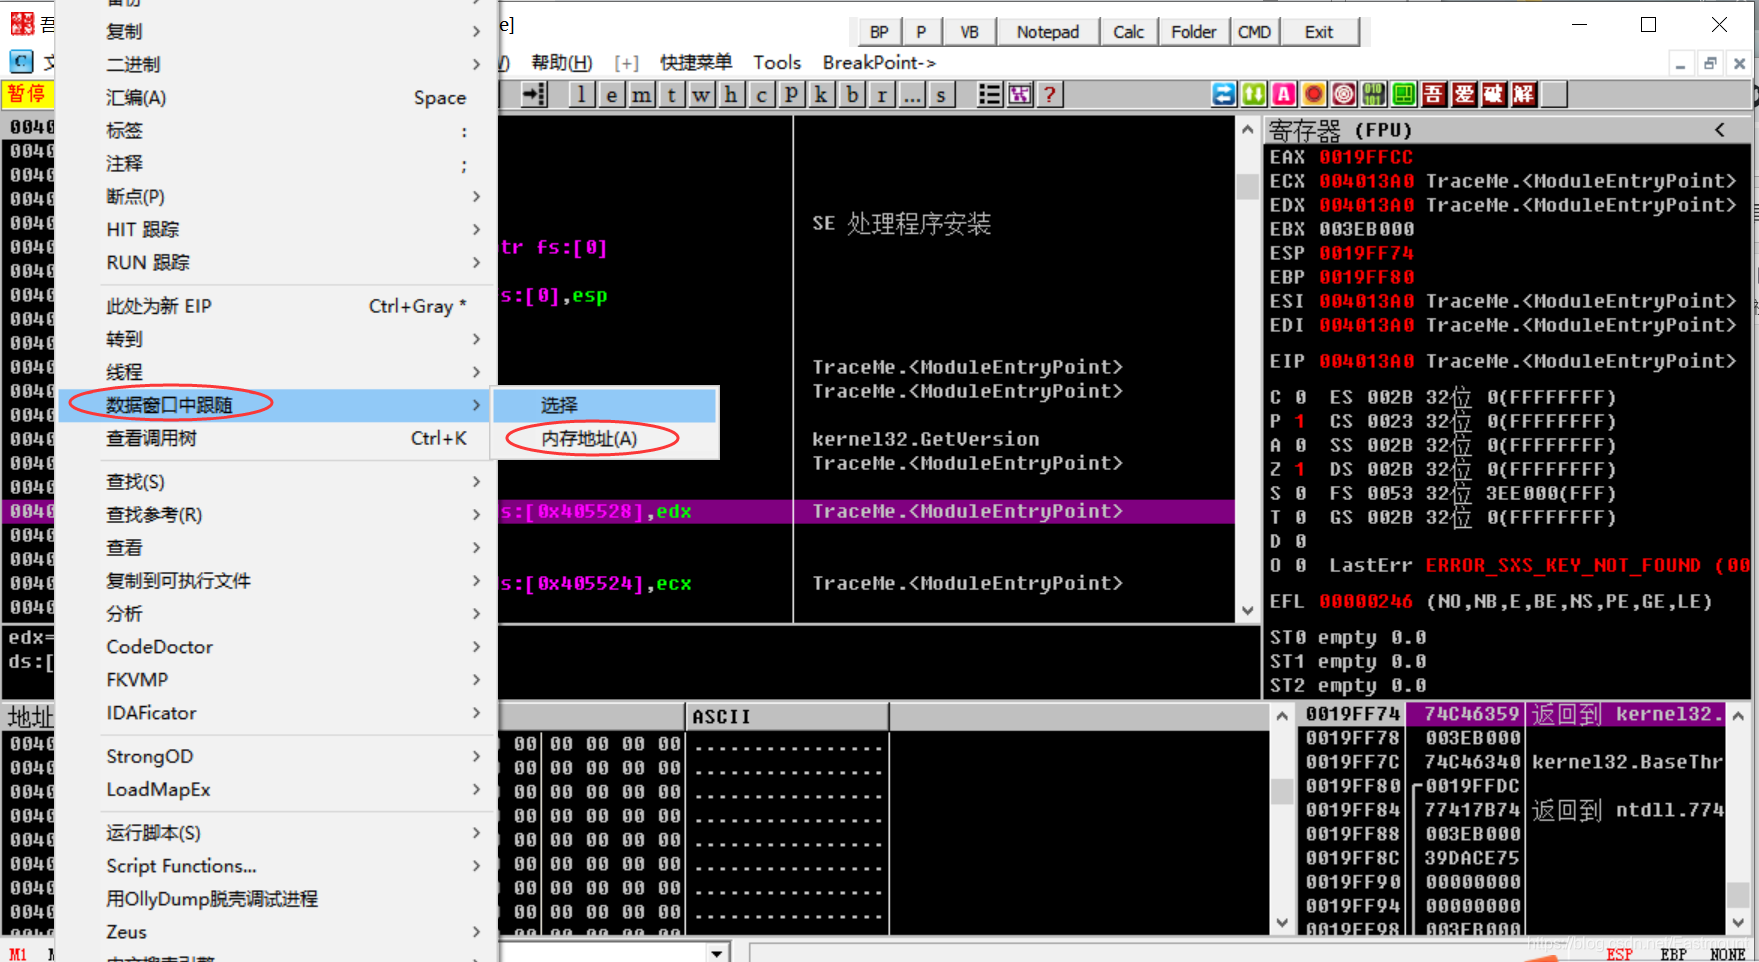Screen dimensions: 1759x962
Task: Click the red '爱' plugin icon
Action: [1464, 95]
